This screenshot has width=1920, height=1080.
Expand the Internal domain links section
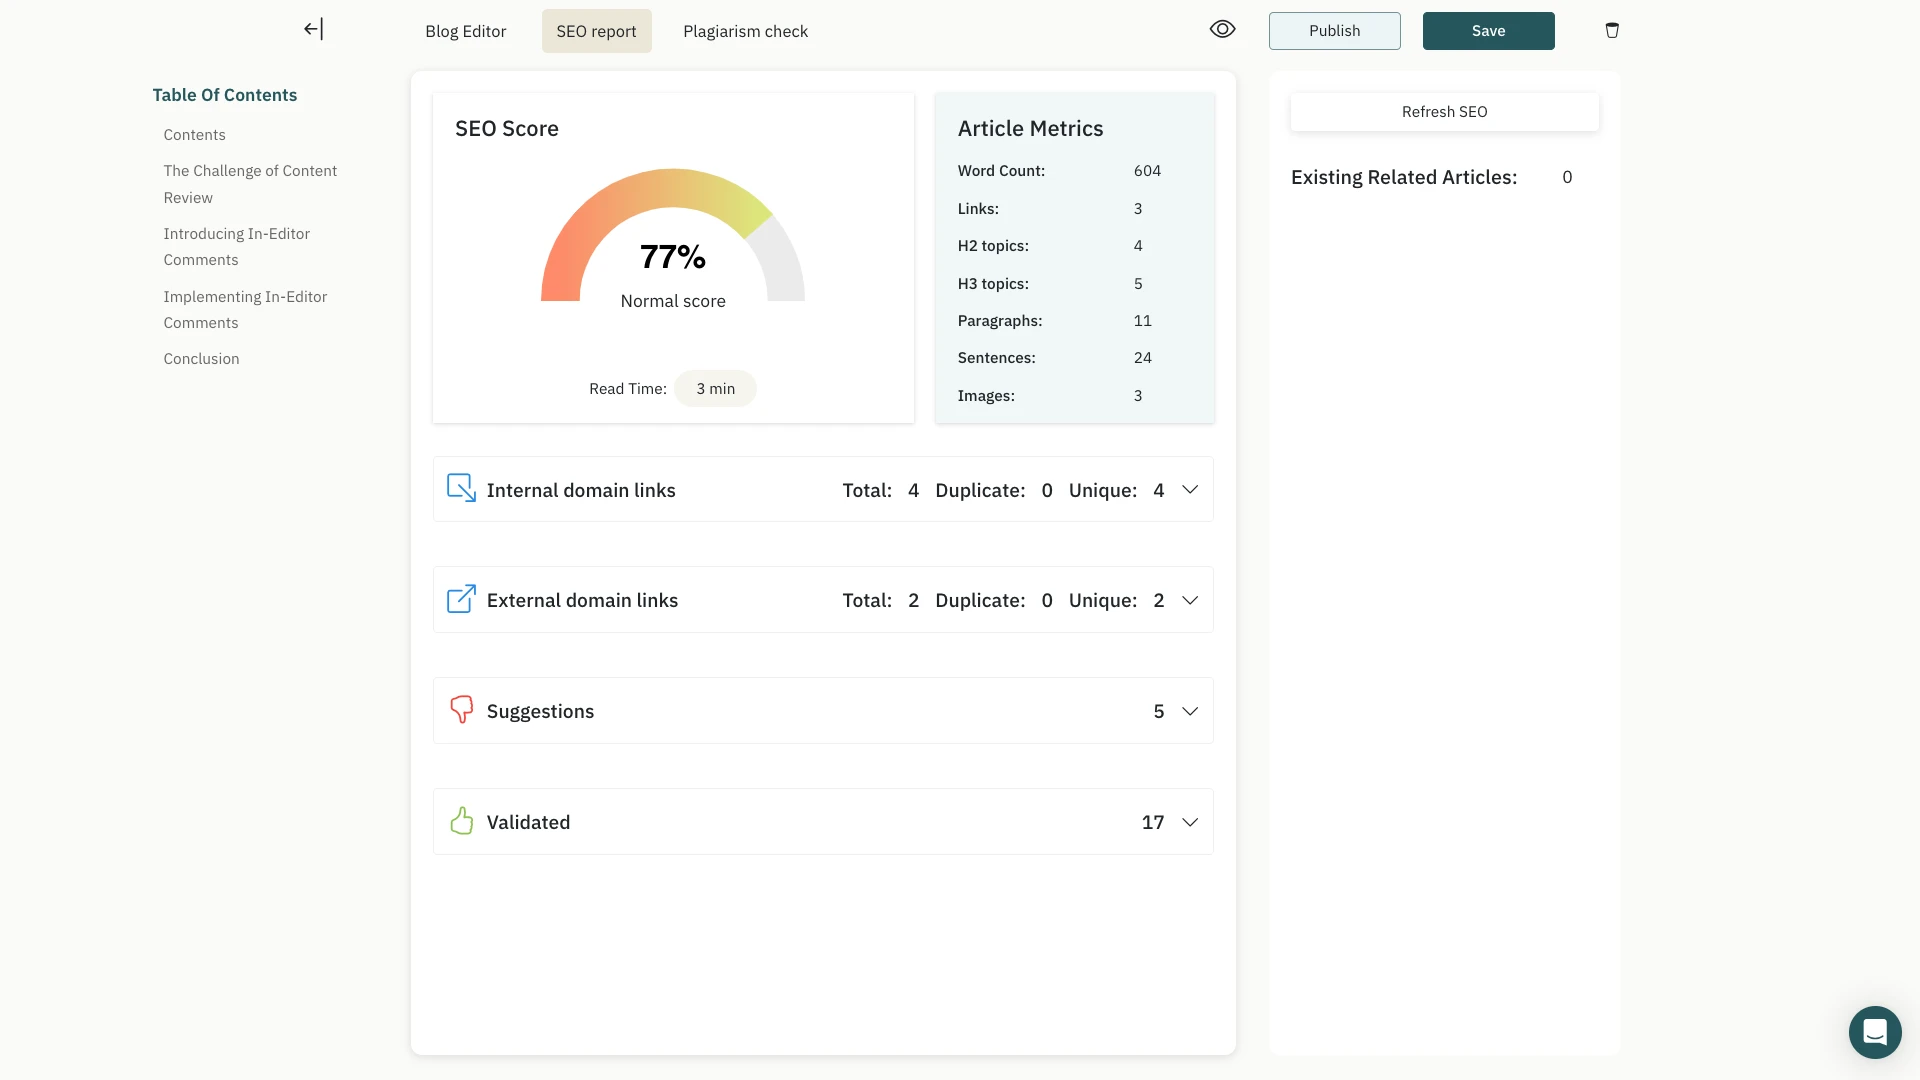tap(1190, 490)
